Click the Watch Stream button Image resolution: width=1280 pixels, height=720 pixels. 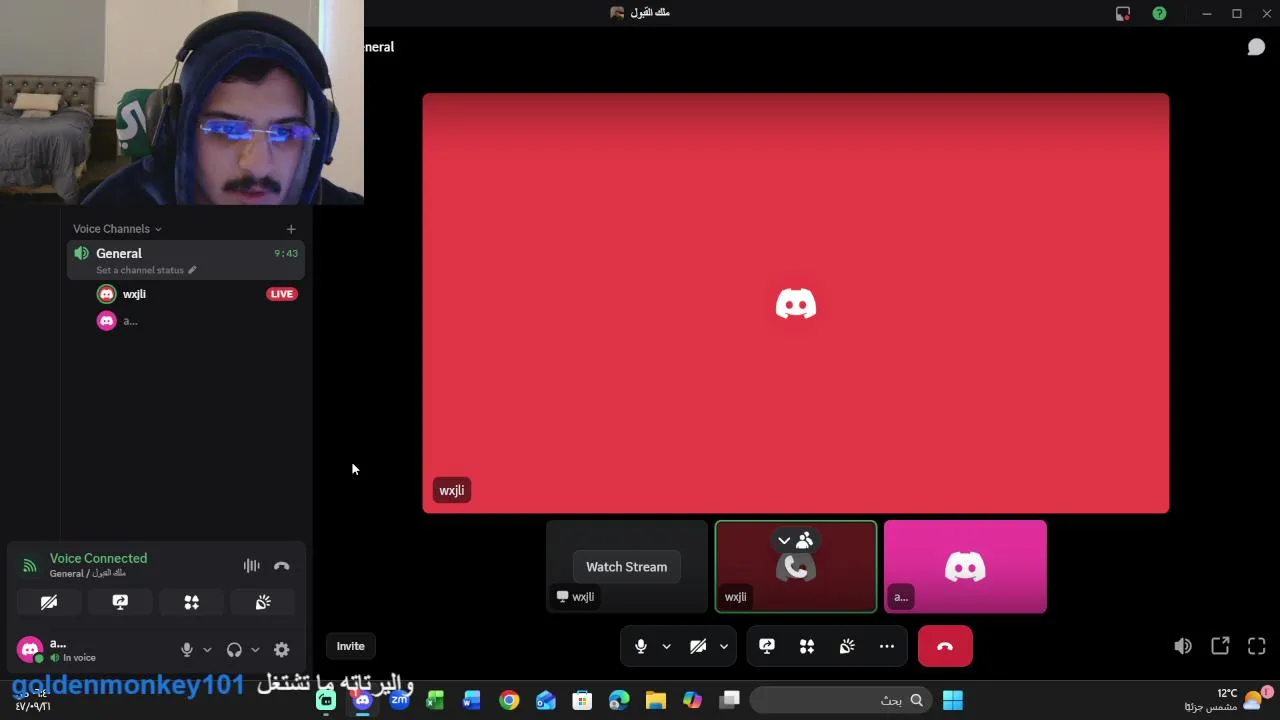coord(626,567)
